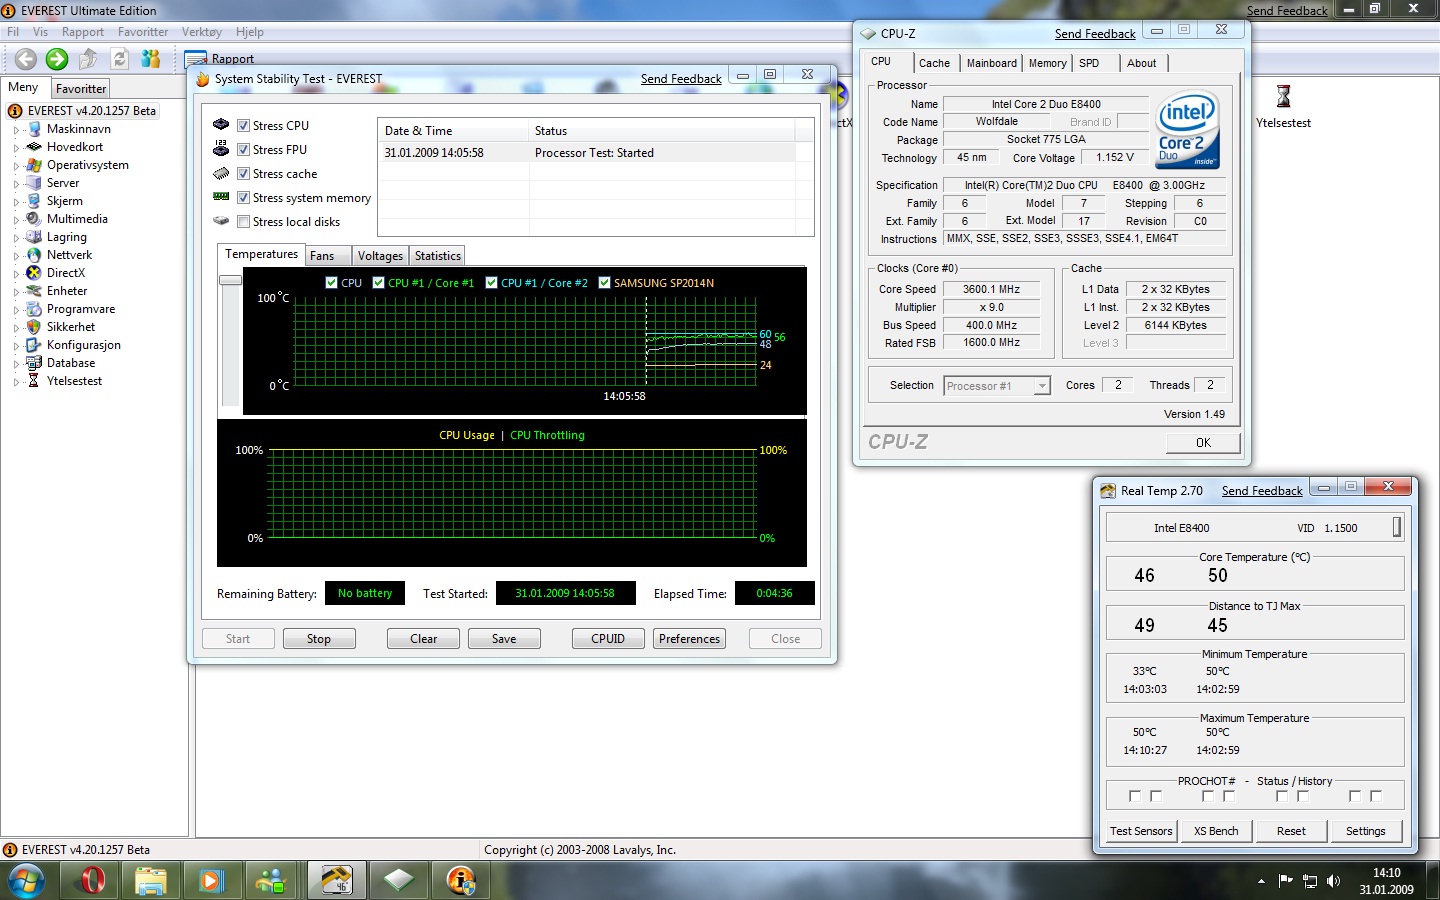
Task: Click the Rapport report icon in EVEREST toolbar
Action: coord(195,59)
